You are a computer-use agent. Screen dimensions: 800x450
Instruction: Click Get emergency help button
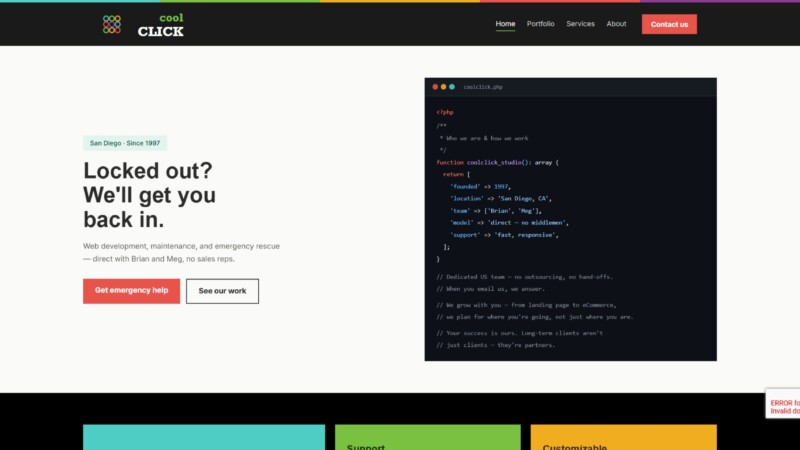[x=131, y=291]
